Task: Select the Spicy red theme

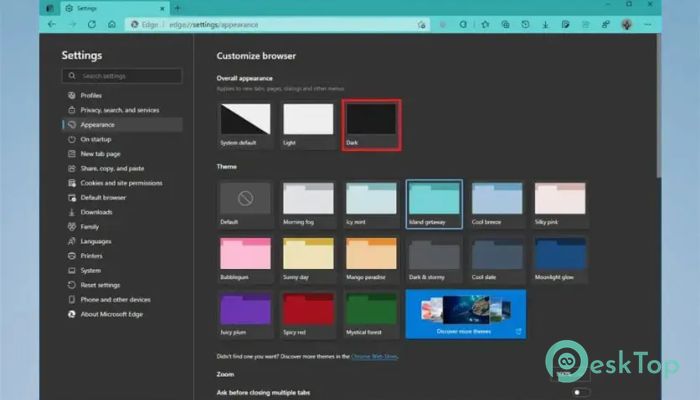Action: [308, 314]
